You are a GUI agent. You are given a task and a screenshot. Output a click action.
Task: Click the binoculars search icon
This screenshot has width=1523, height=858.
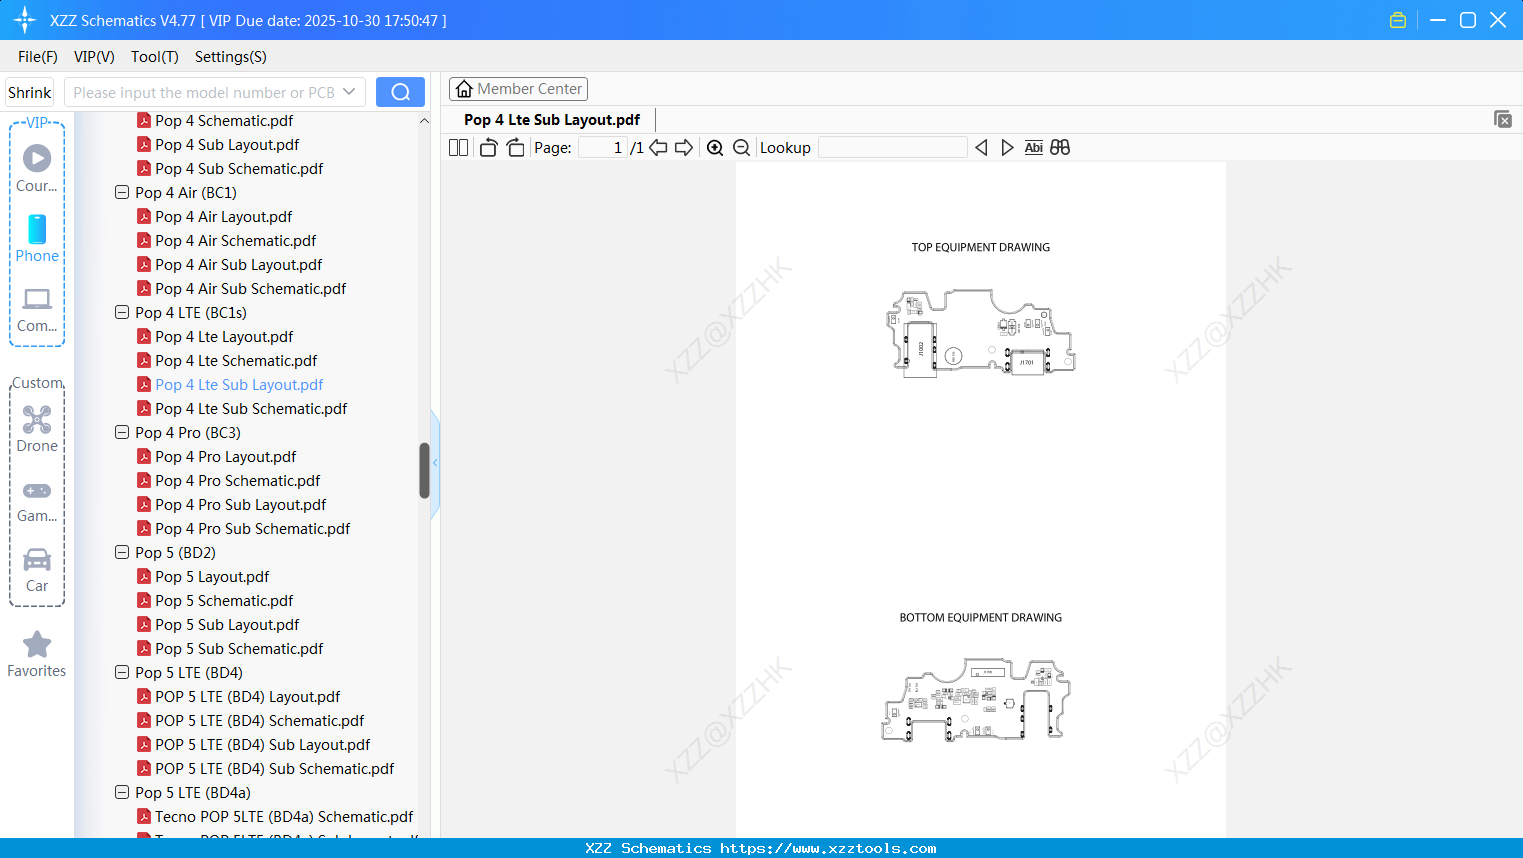point(1059,147)
